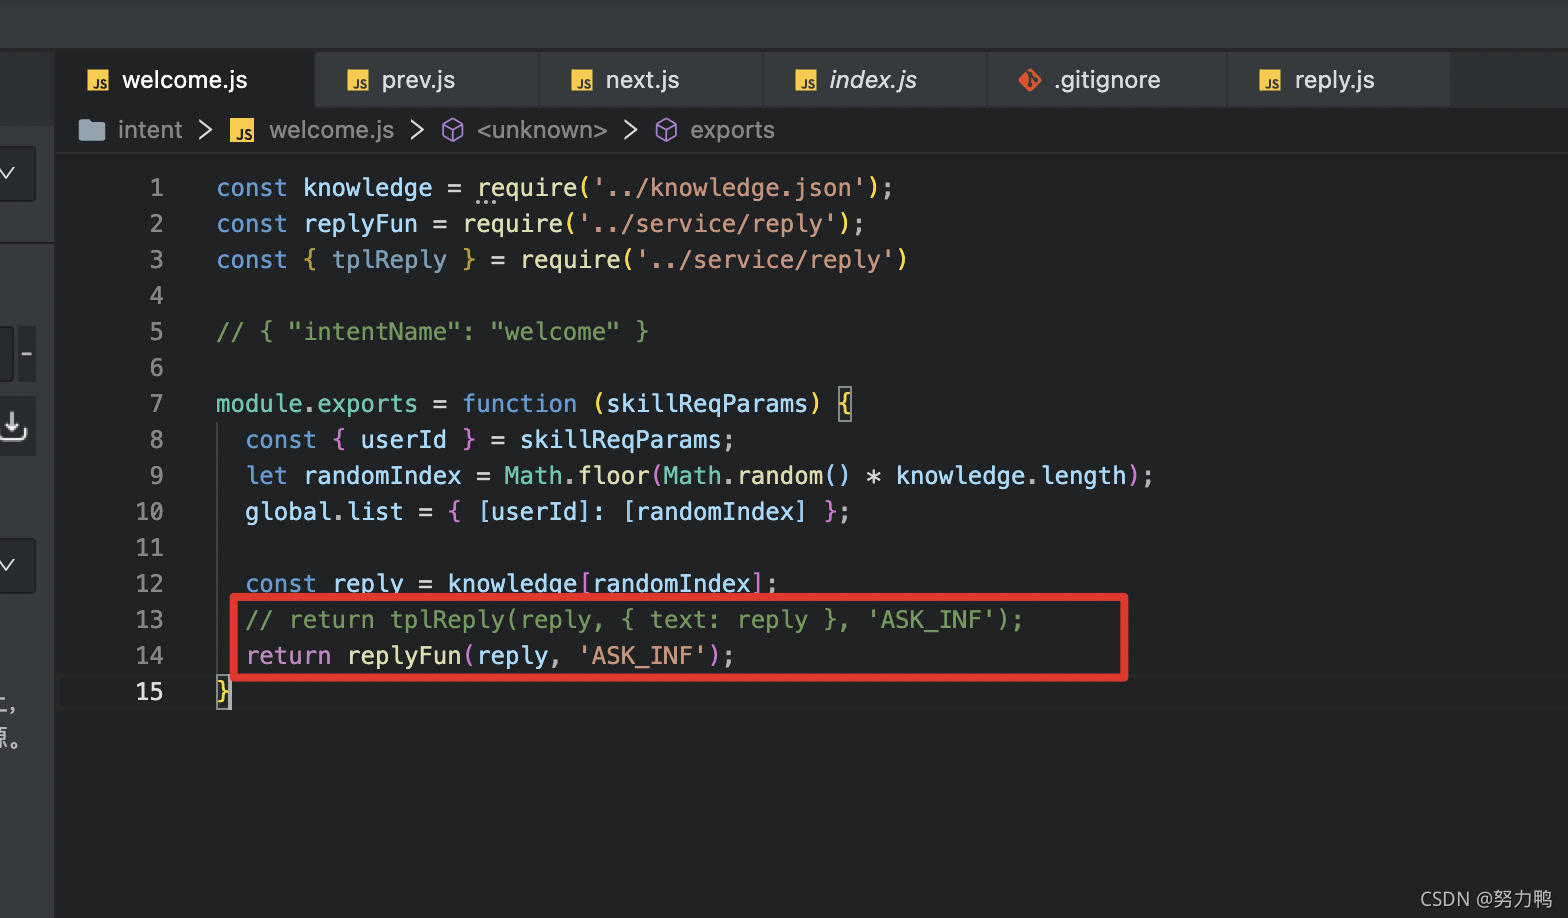Expand breadcrumb chevron after intent

pos(206,130)
